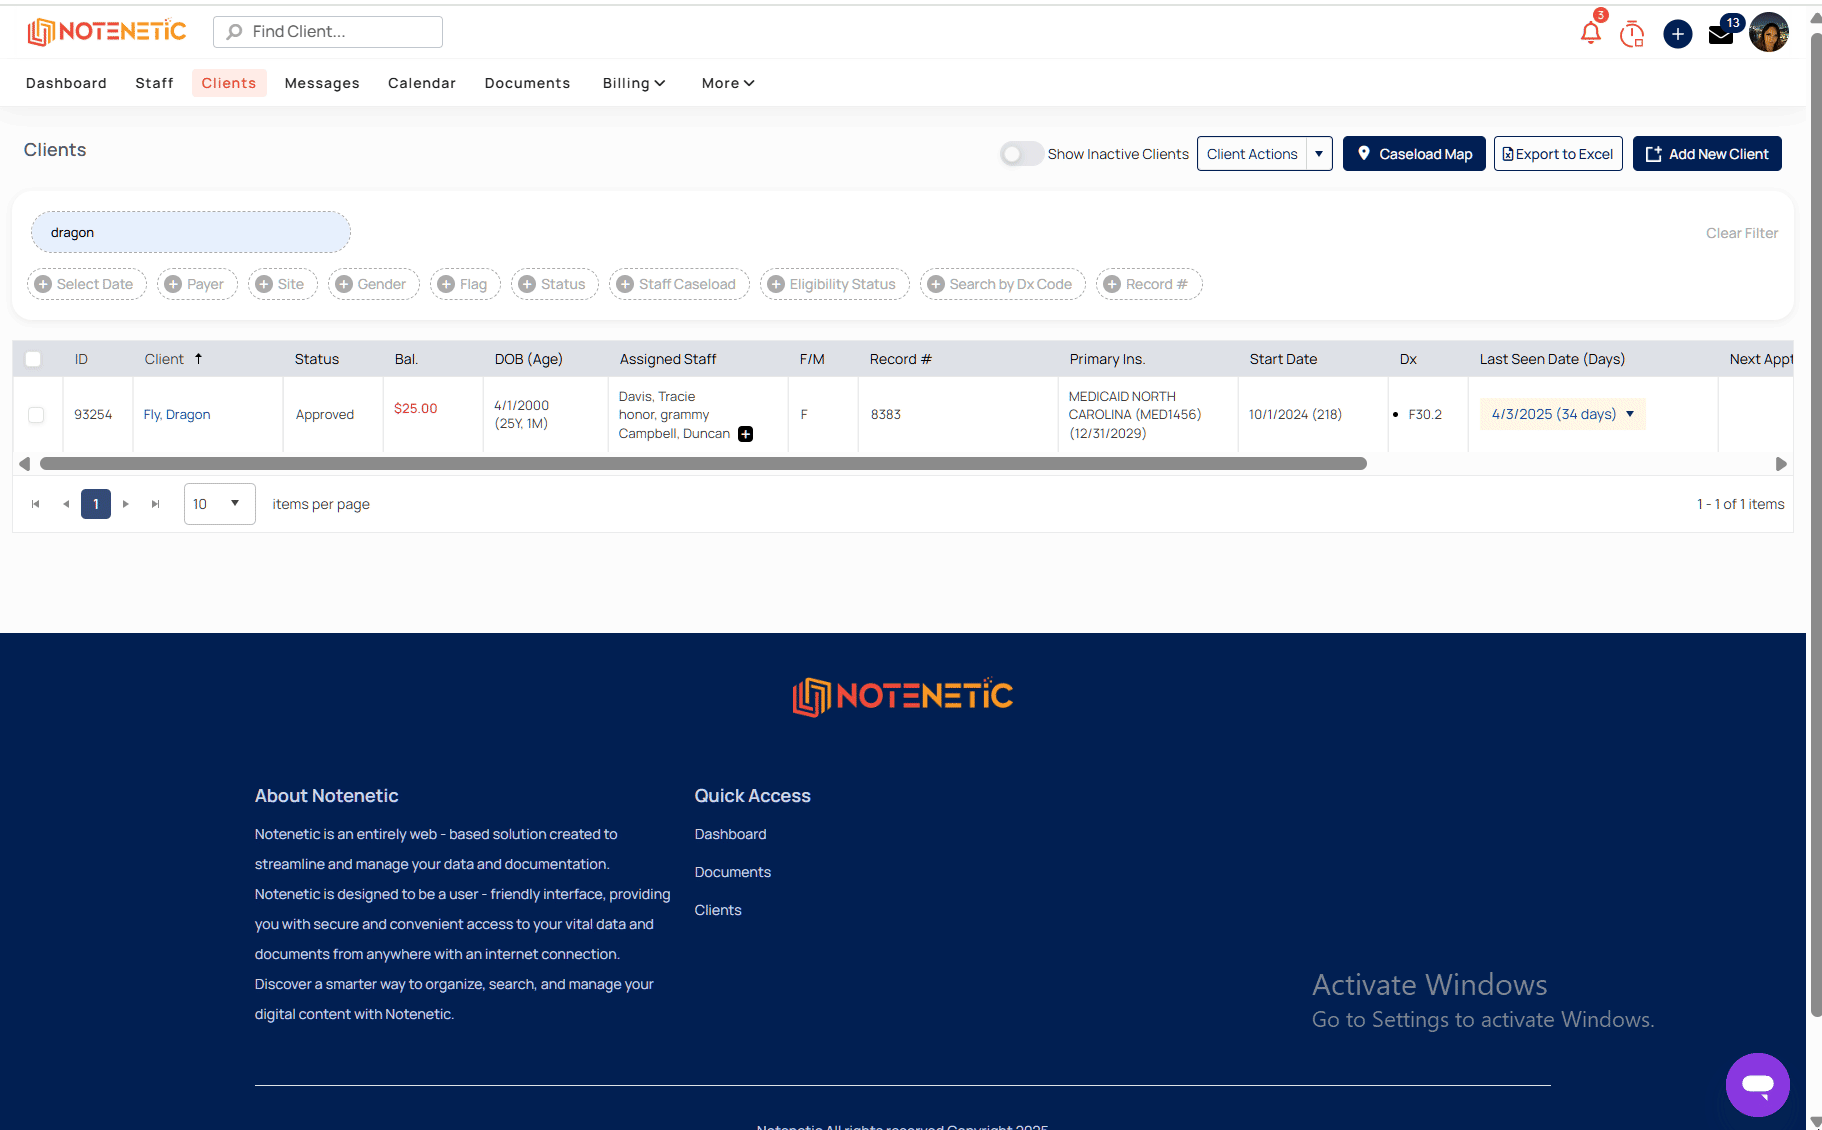1822x1130 pixels.
Task: Open the Documents tab
Action: click(x=527, y=83)
